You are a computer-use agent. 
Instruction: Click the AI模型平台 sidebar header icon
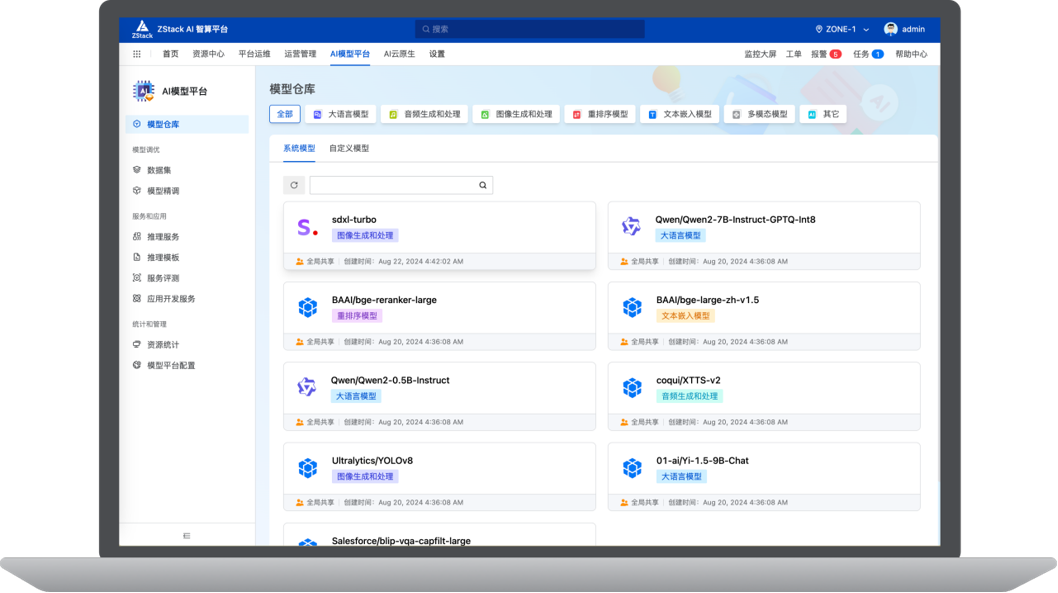pyautogui.click(x=143, y=91)
